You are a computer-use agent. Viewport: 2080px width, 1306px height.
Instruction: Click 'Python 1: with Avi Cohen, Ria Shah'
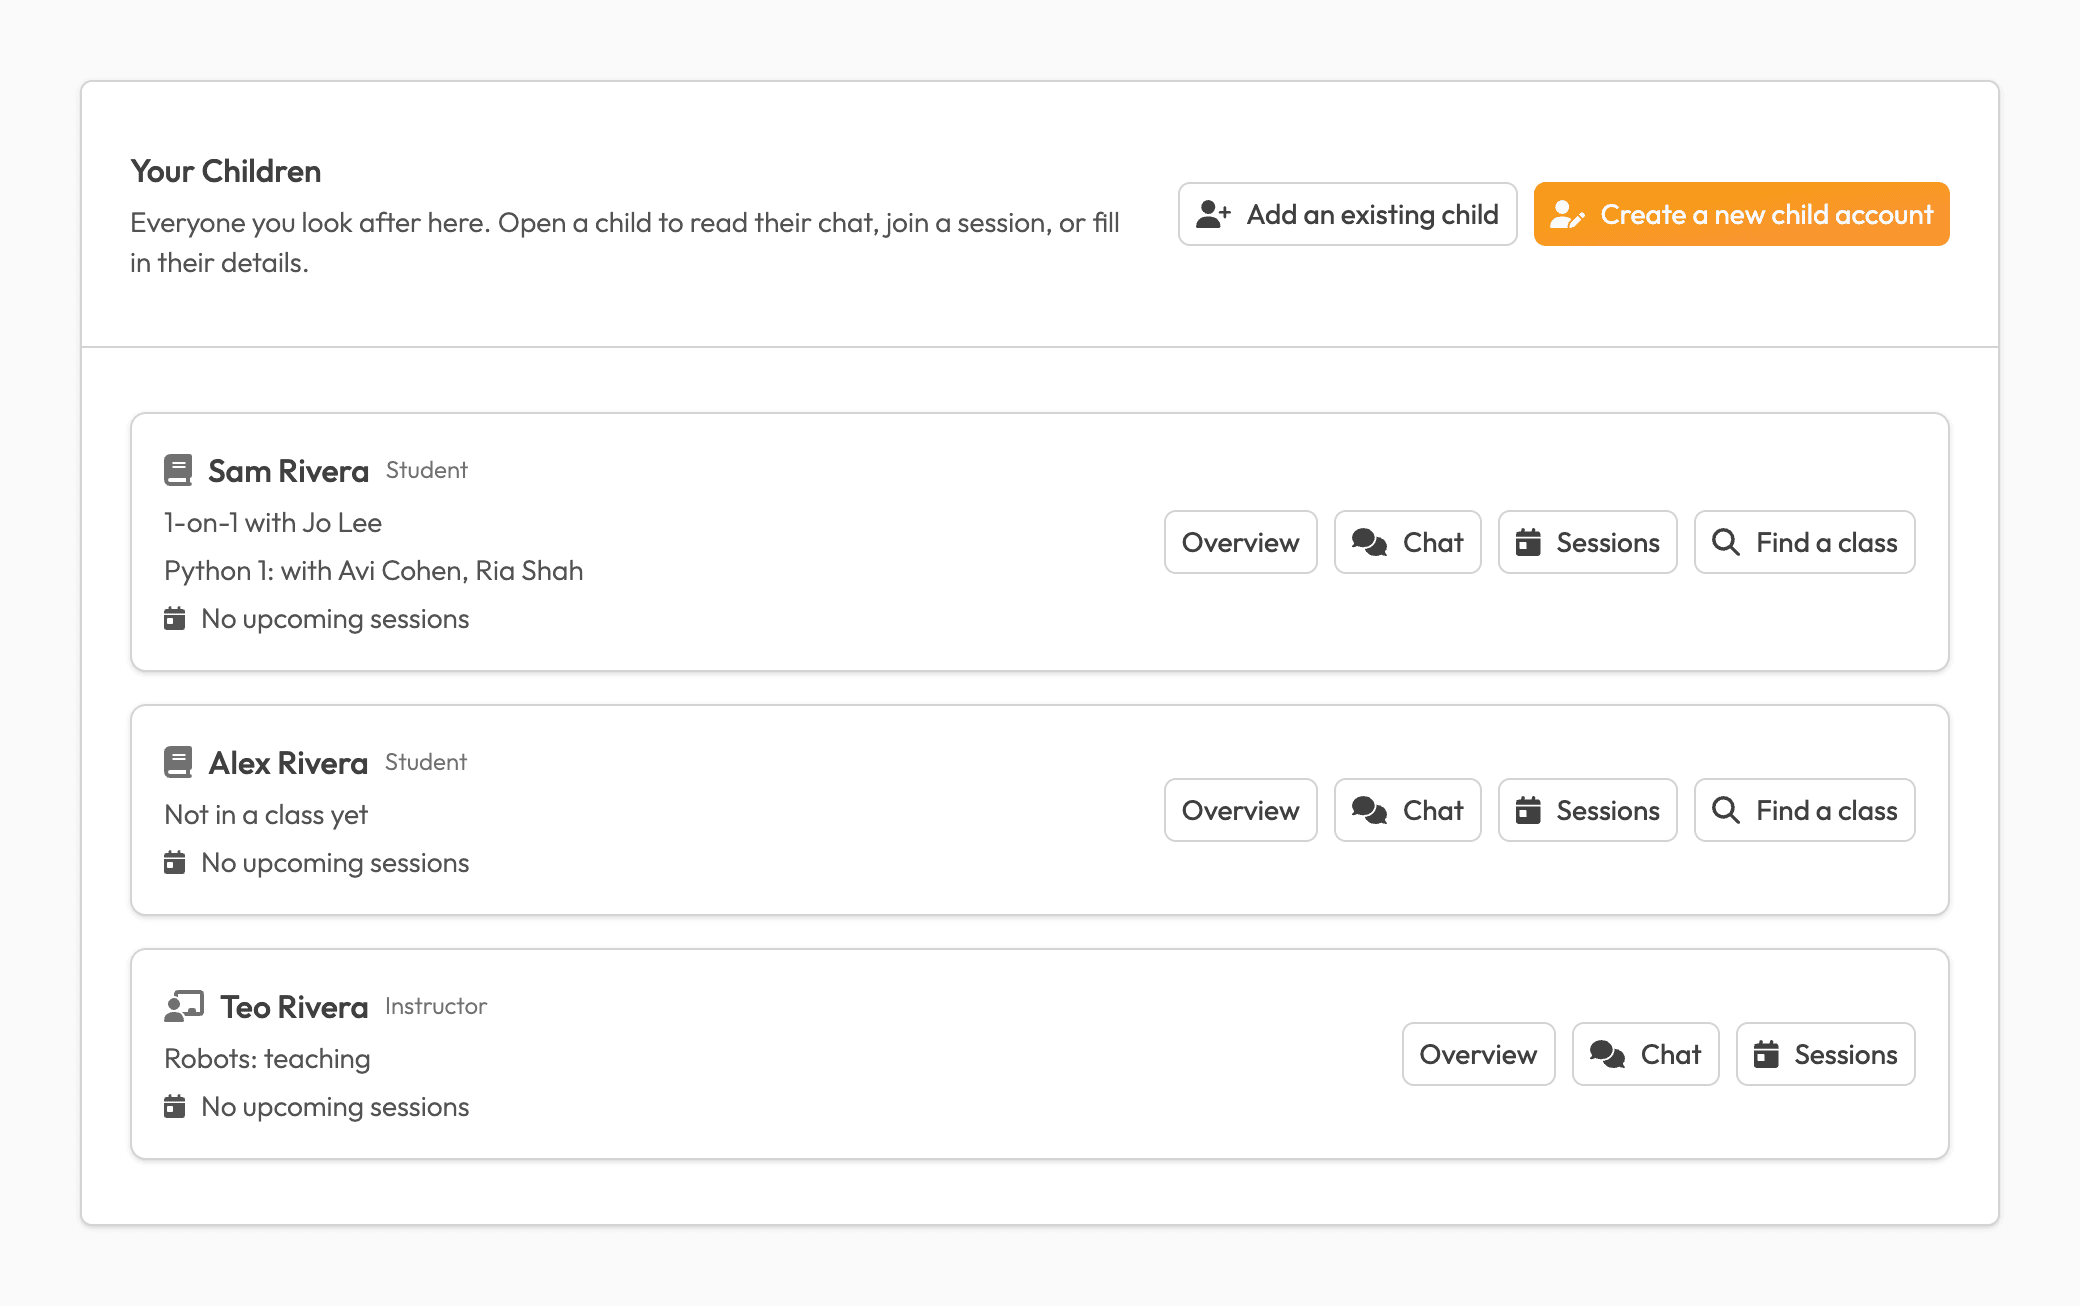tap(374, 570)
